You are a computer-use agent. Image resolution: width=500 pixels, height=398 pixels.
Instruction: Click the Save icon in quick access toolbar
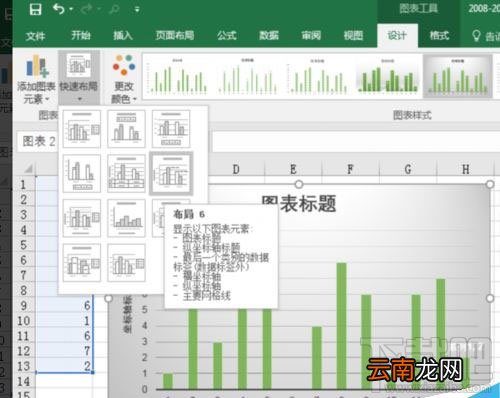(x=35, y=9)
